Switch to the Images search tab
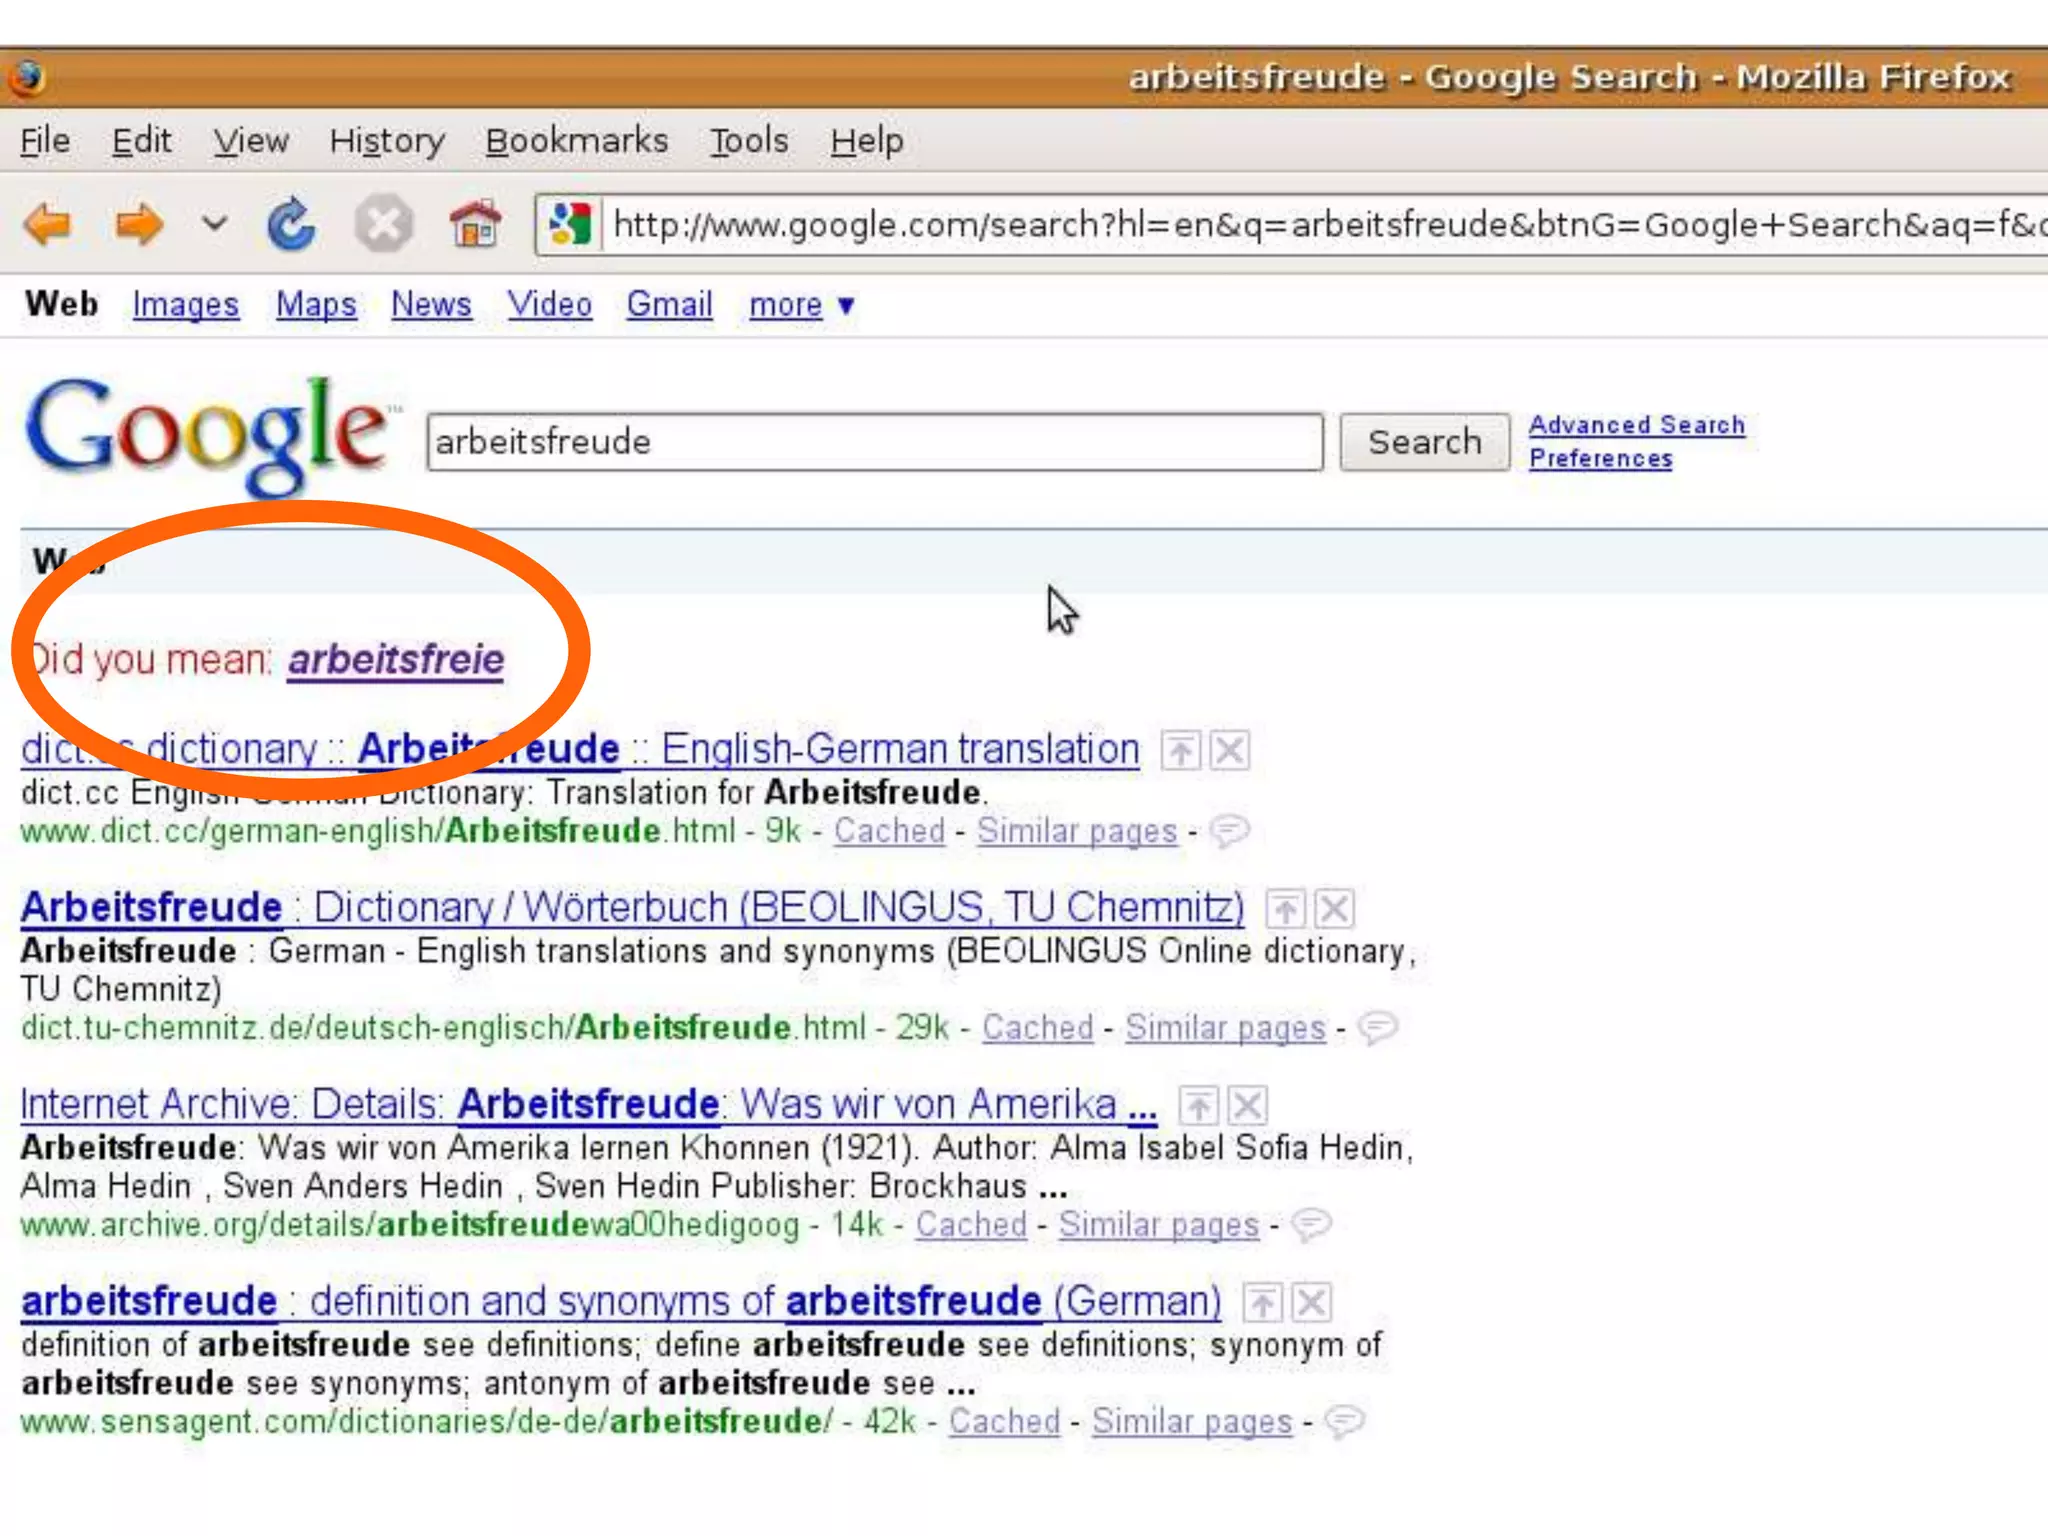The height and width of the screenshot is (1536, 2048). [x=185, y=305]
